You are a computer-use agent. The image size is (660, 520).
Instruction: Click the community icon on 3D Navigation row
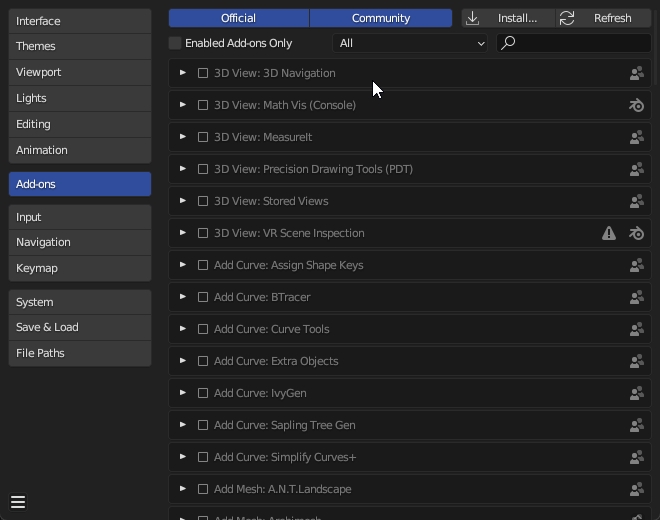pyautogui.click(x=636, y=73)
